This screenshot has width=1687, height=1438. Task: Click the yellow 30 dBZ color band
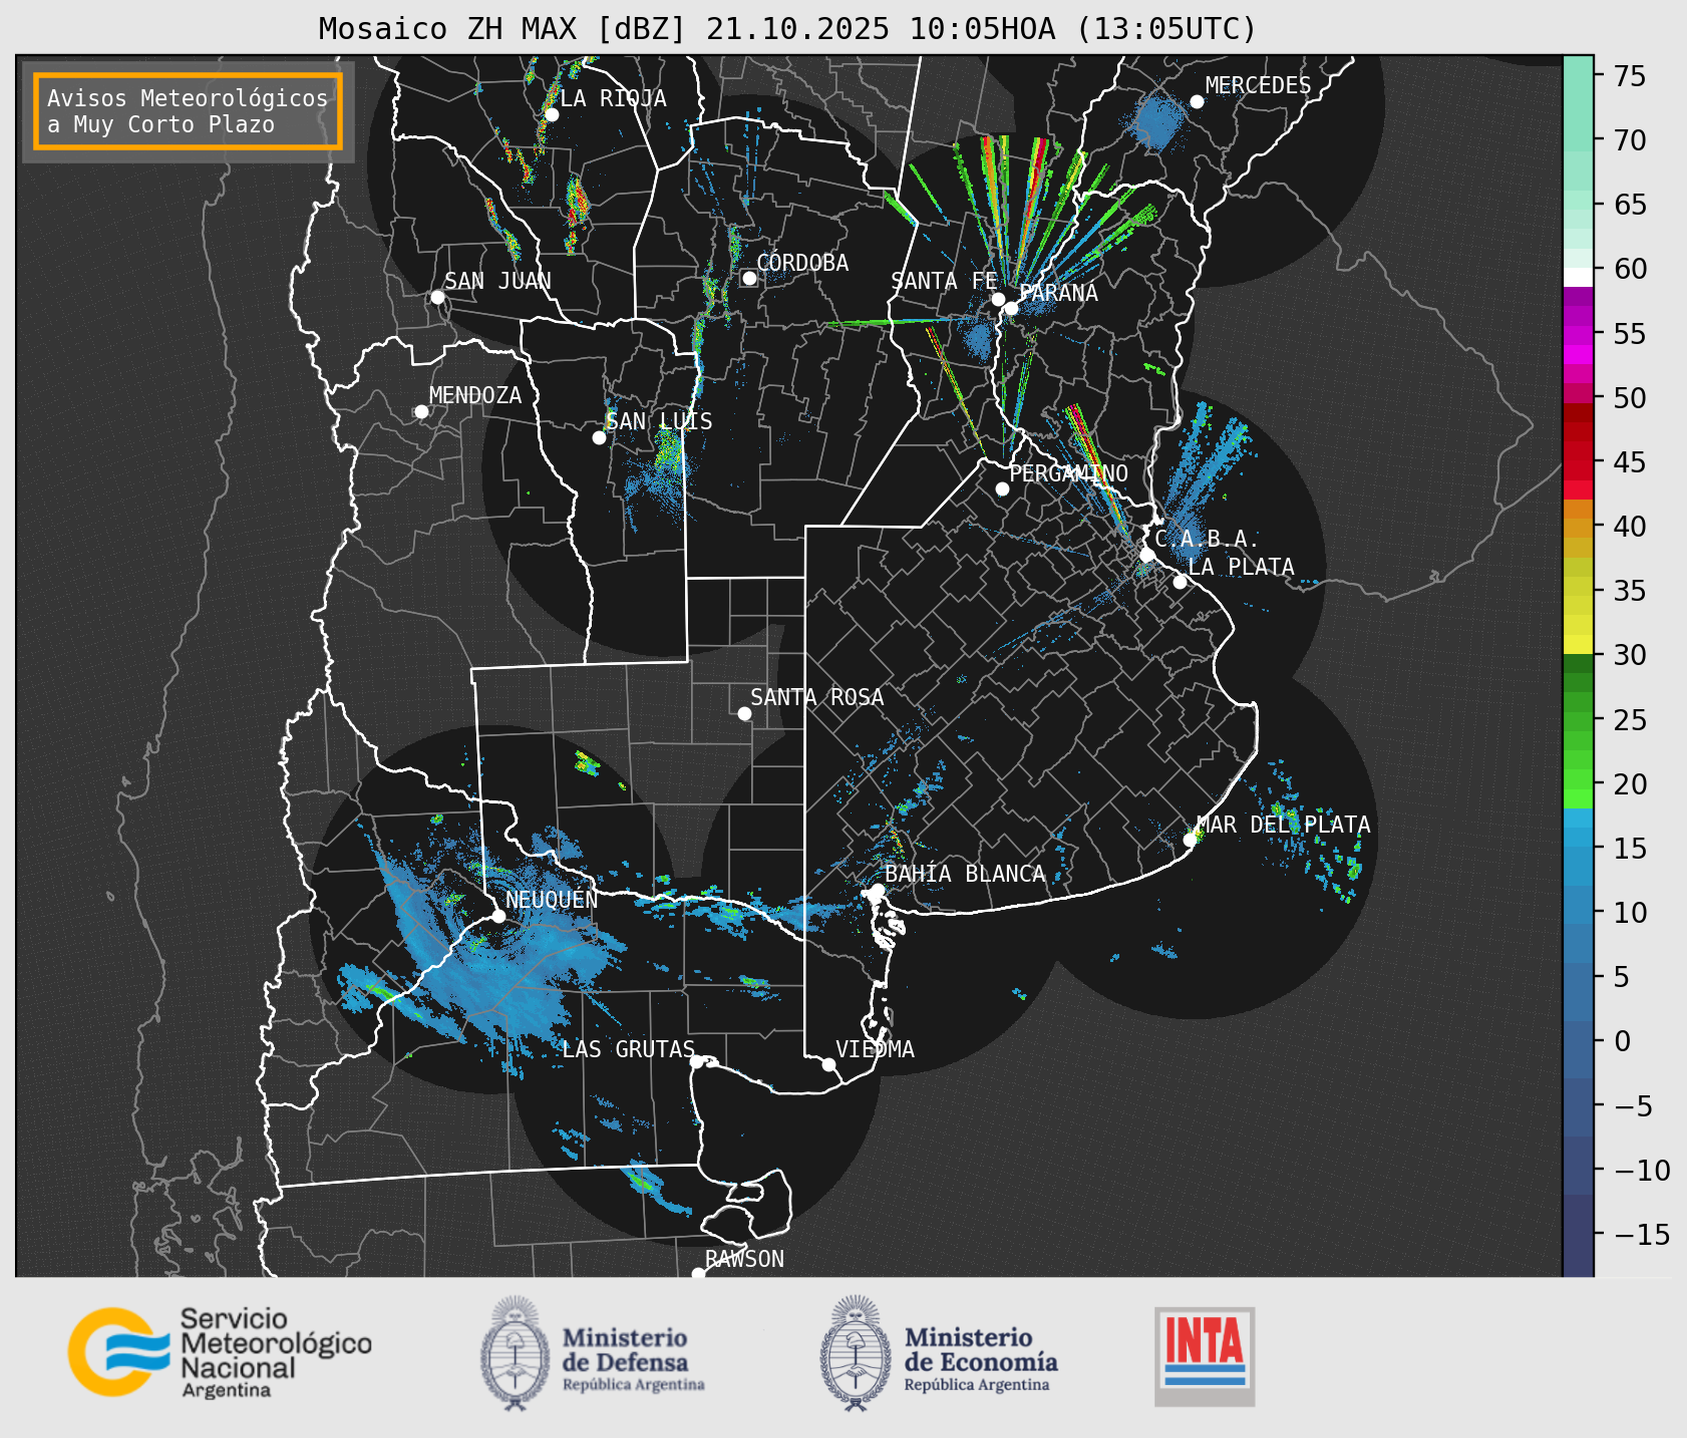[x=1577, y=646]
